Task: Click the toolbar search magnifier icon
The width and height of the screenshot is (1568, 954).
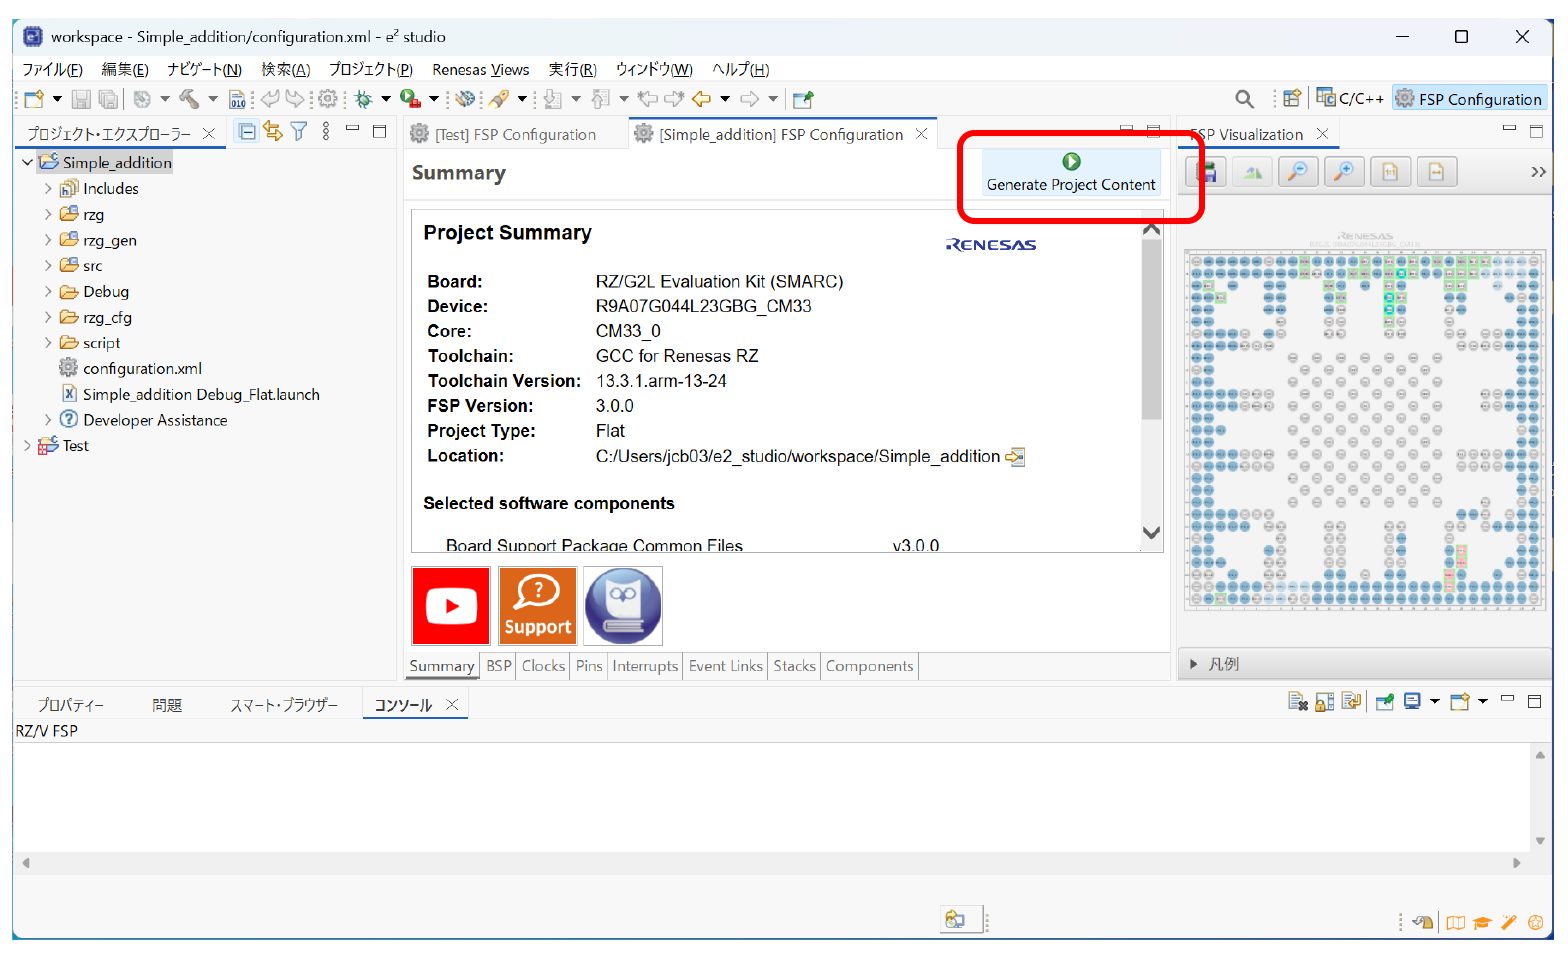Action: (1244, 99)
